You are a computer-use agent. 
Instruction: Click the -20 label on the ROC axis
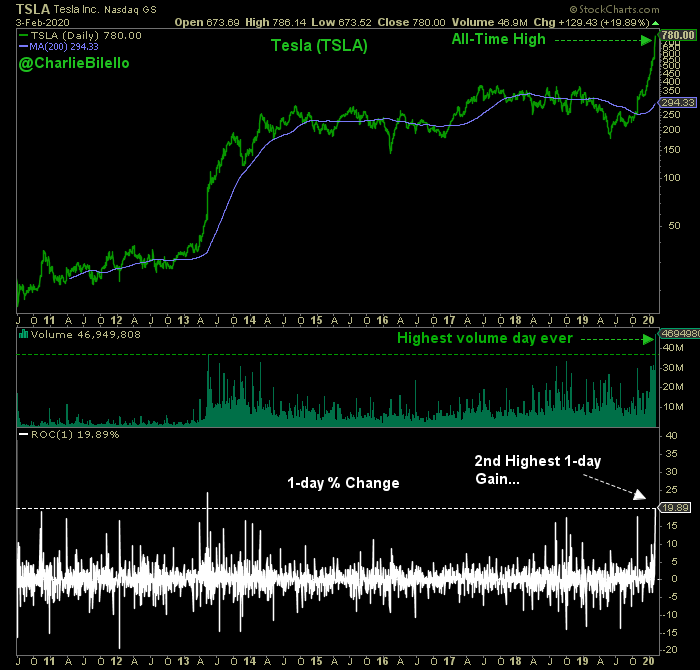tap(670, 650)
